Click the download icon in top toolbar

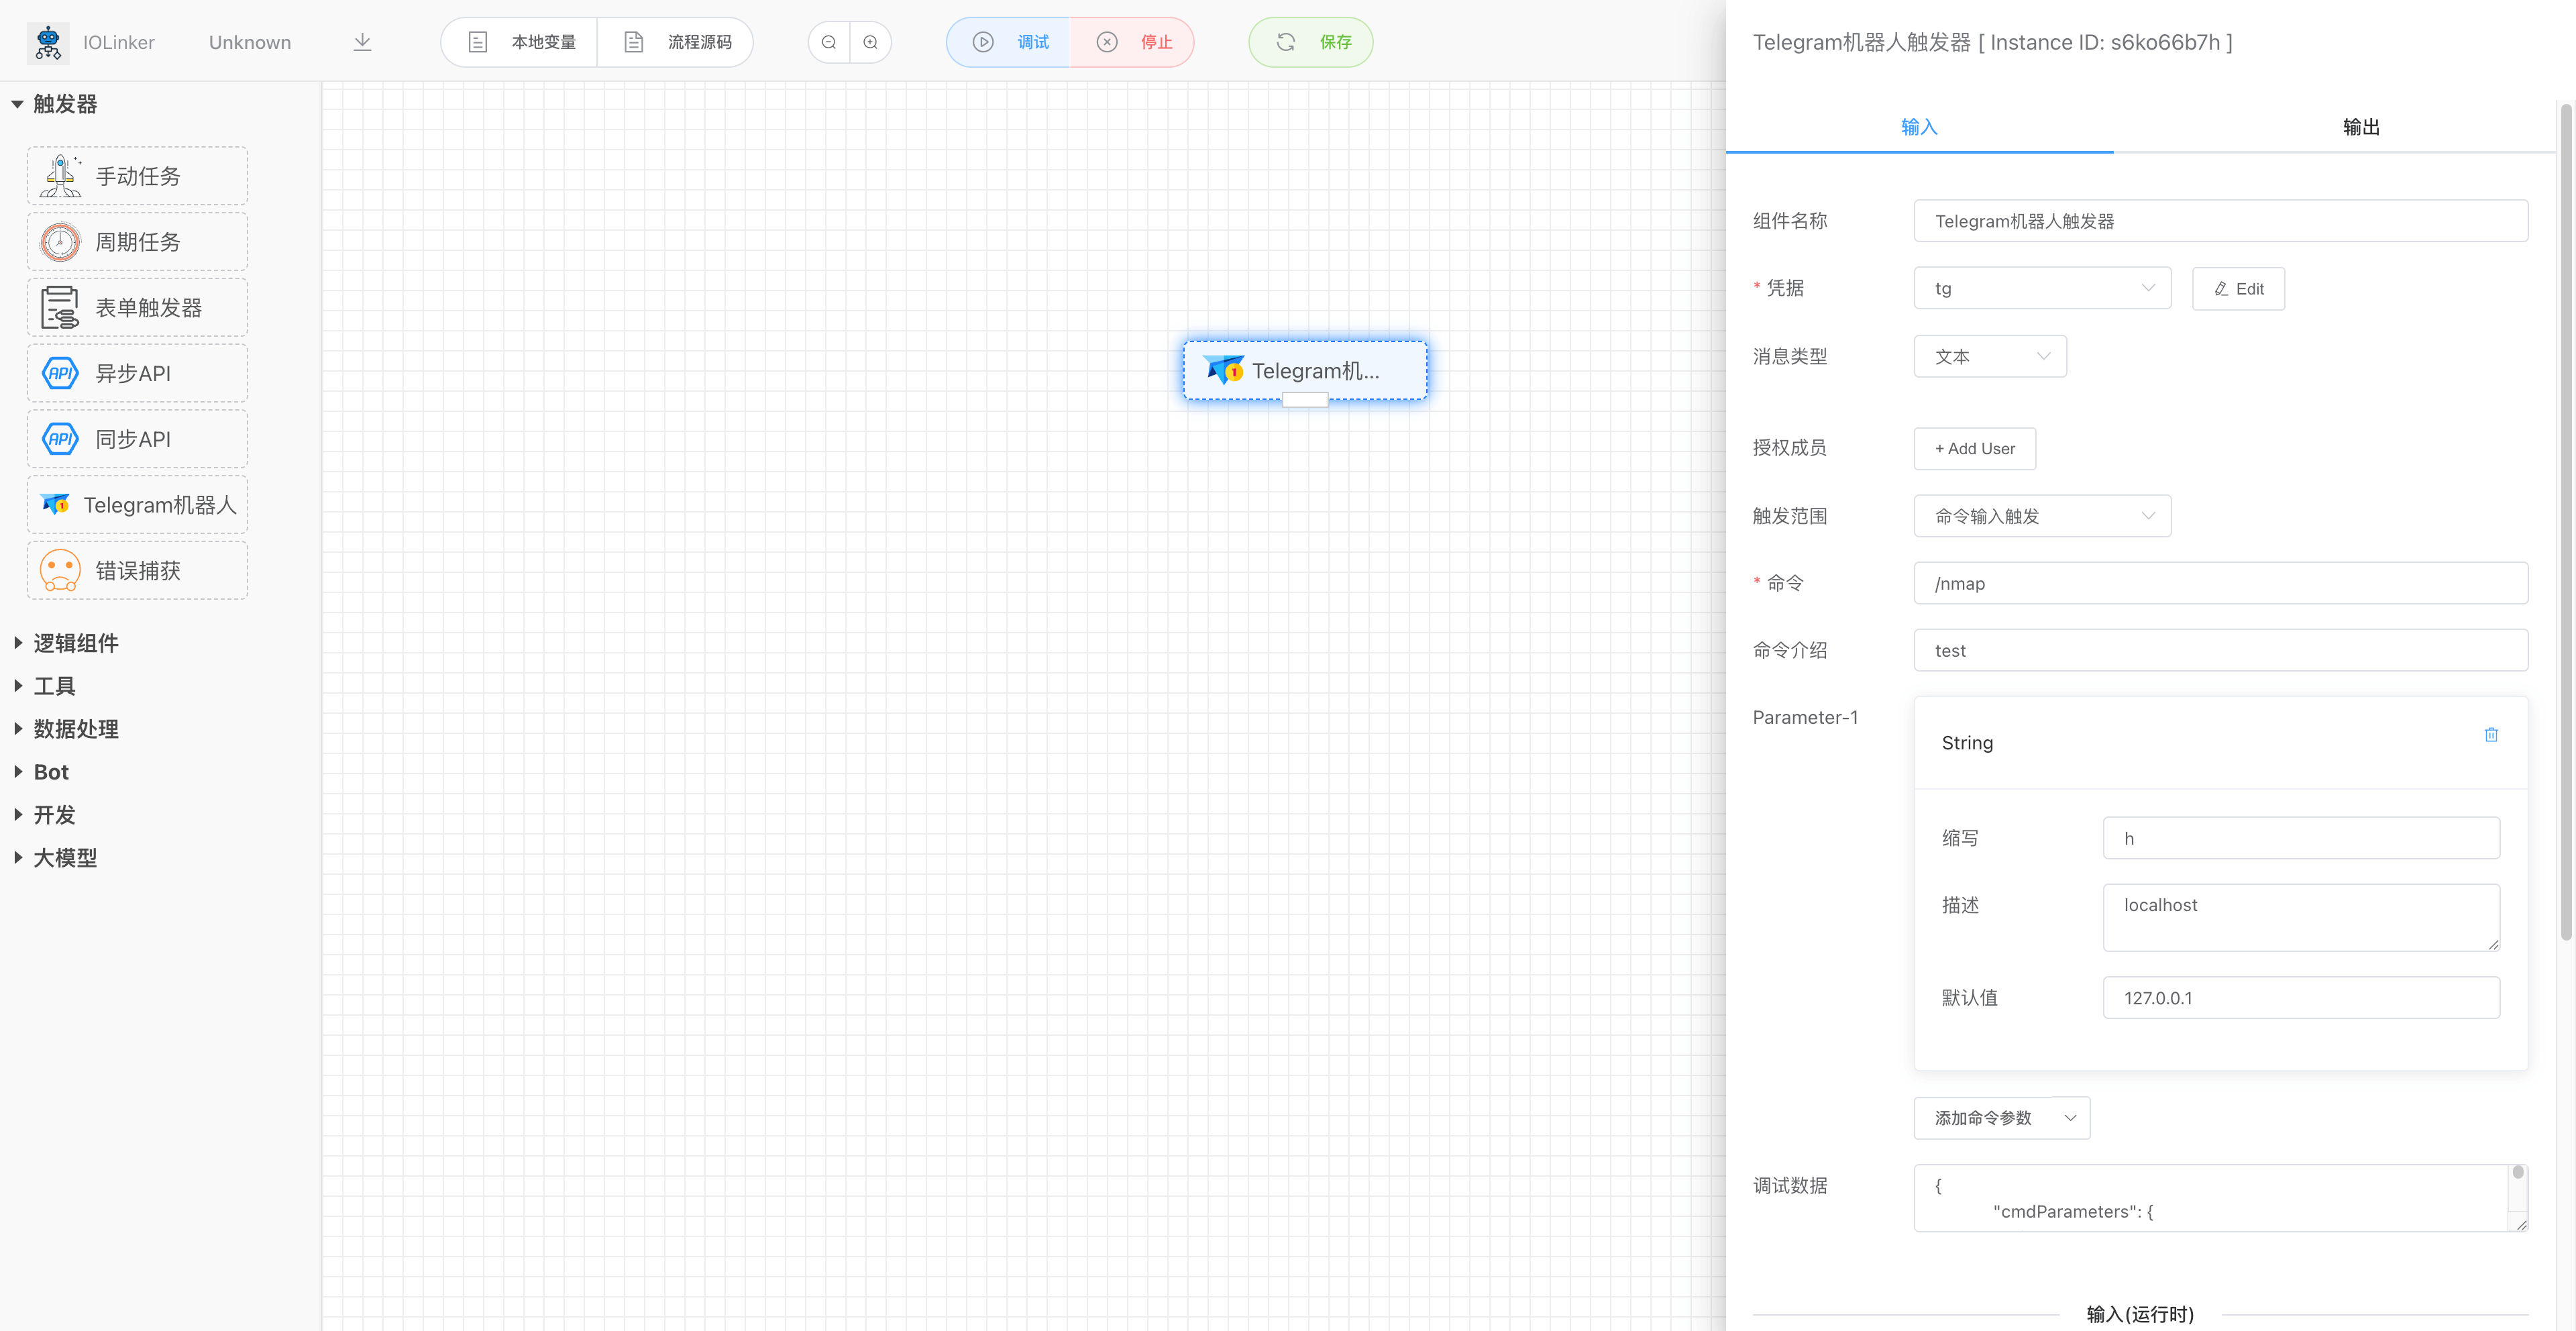click(x=362, y=42)
